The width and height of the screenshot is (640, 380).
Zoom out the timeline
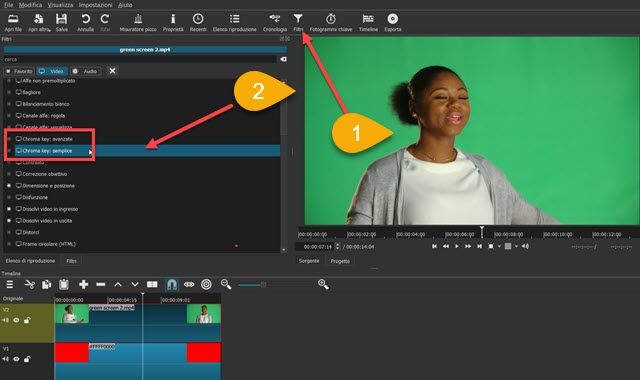(226, 284)
